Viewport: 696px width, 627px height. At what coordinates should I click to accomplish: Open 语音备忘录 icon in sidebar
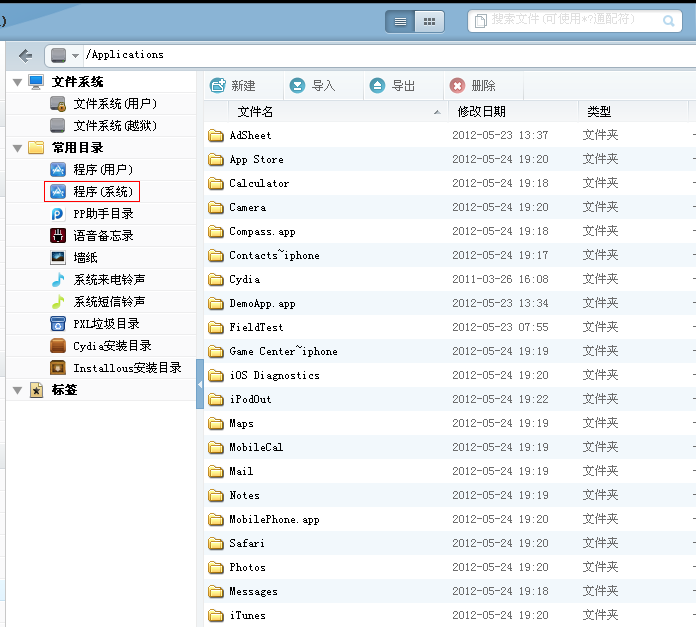pyautogui.click(x=58, y=236)
